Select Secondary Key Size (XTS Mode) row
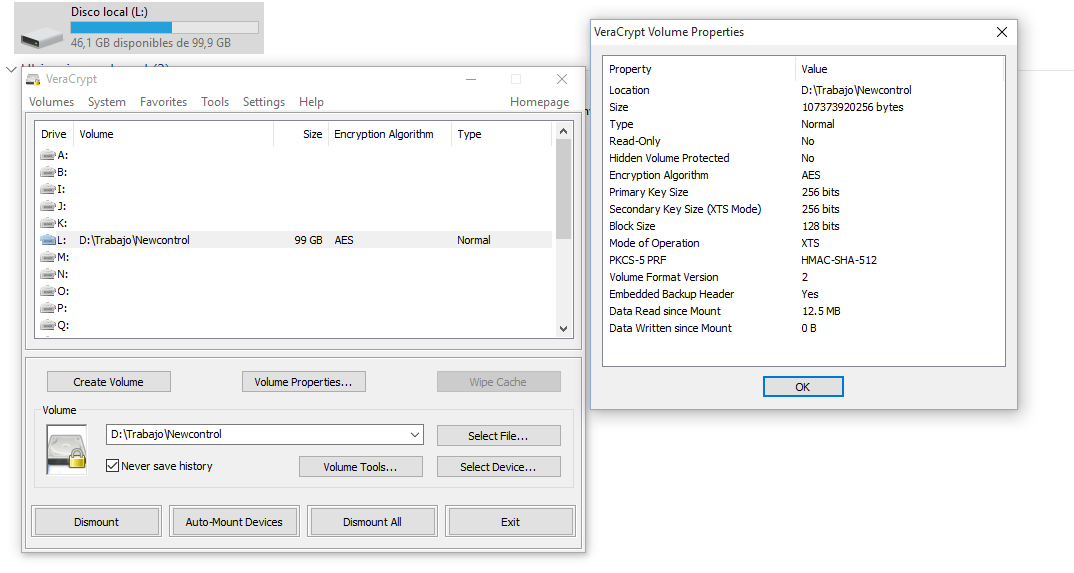 coord(803,209)
